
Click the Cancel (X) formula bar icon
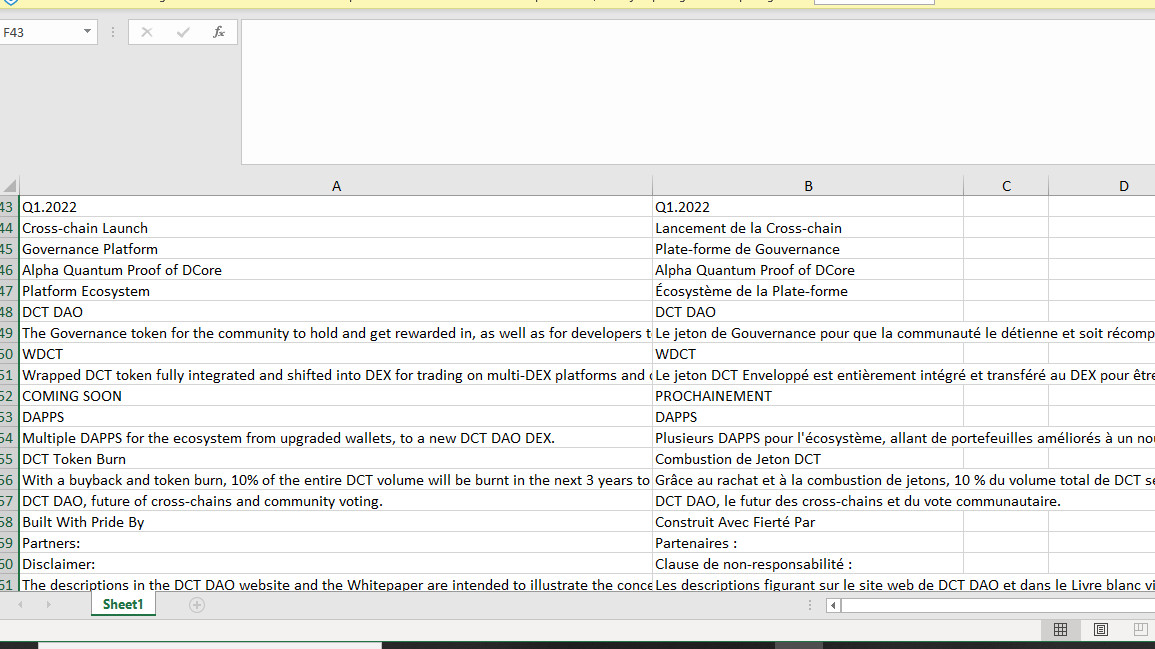pos(147,32)
